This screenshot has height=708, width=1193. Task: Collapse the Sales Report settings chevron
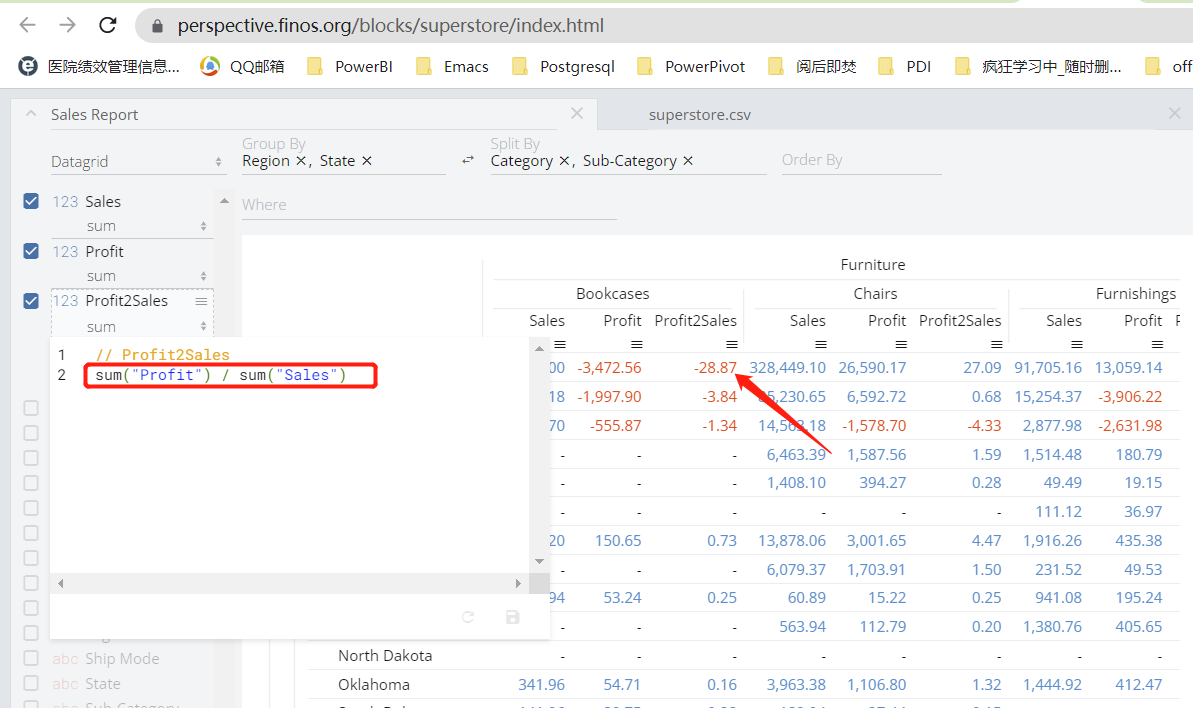(31, 114)
